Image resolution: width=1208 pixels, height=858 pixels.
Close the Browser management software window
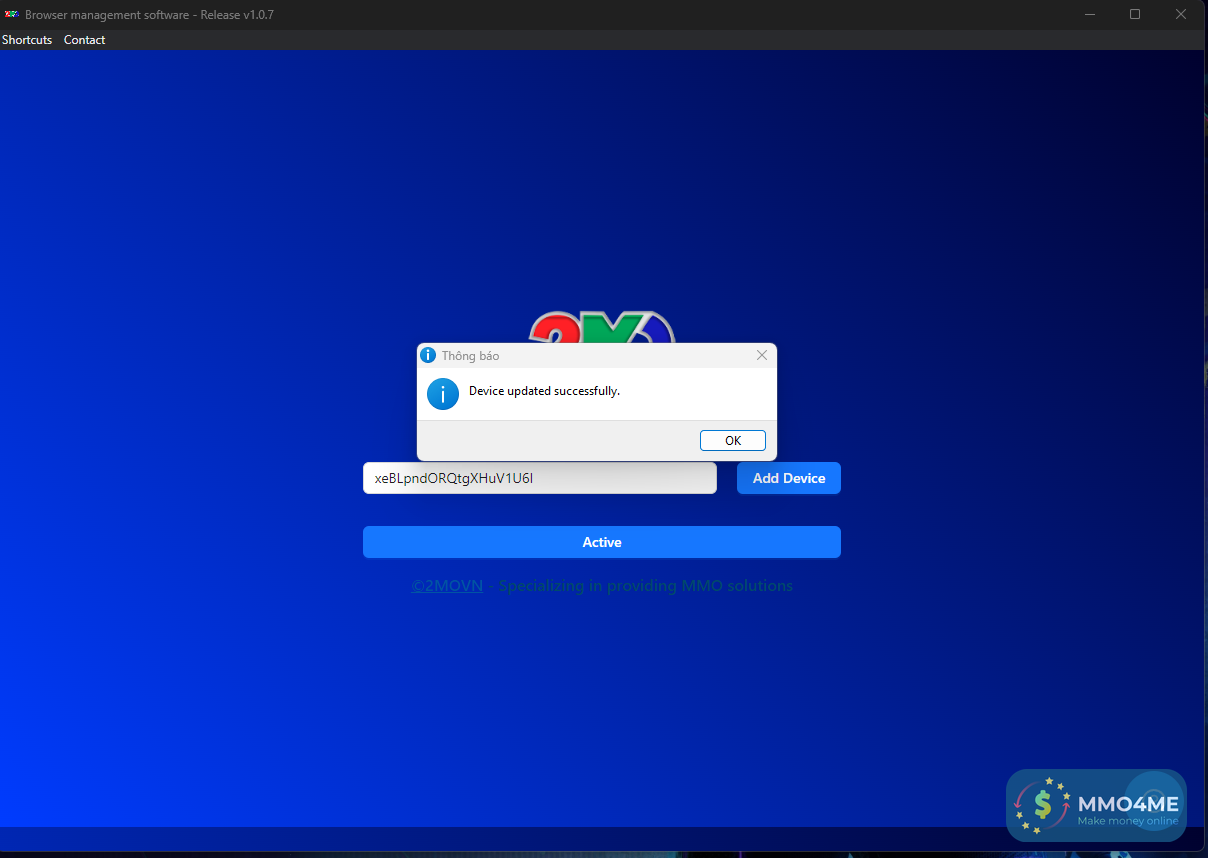tap(1182, 14)
